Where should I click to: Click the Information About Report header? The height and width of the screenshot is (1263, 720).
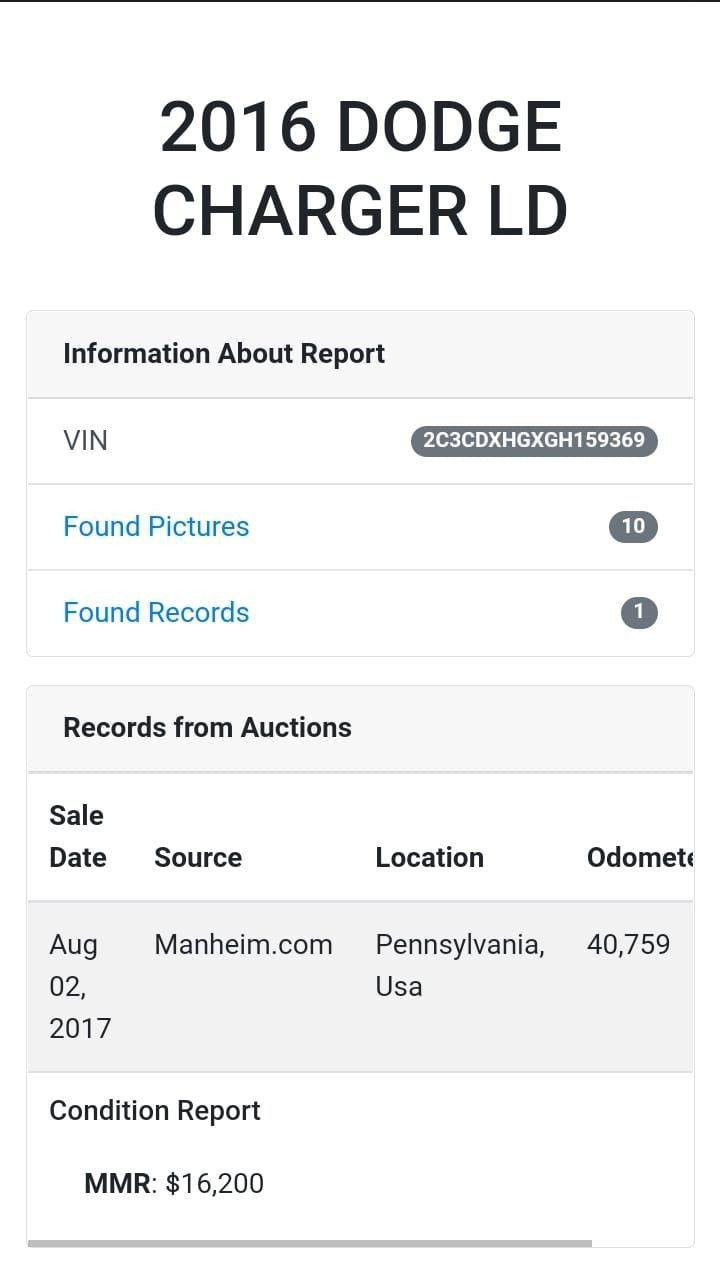click(x=224, y=354)
